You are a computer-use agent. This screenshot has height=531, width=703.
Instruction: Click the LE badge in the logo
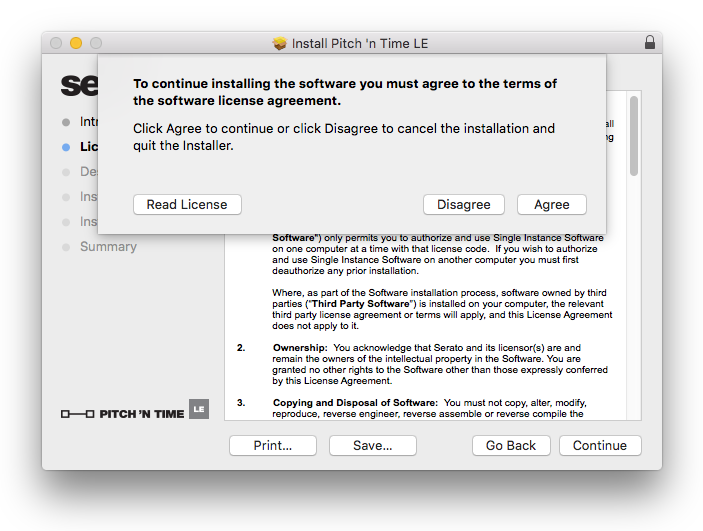click(199, 409)
